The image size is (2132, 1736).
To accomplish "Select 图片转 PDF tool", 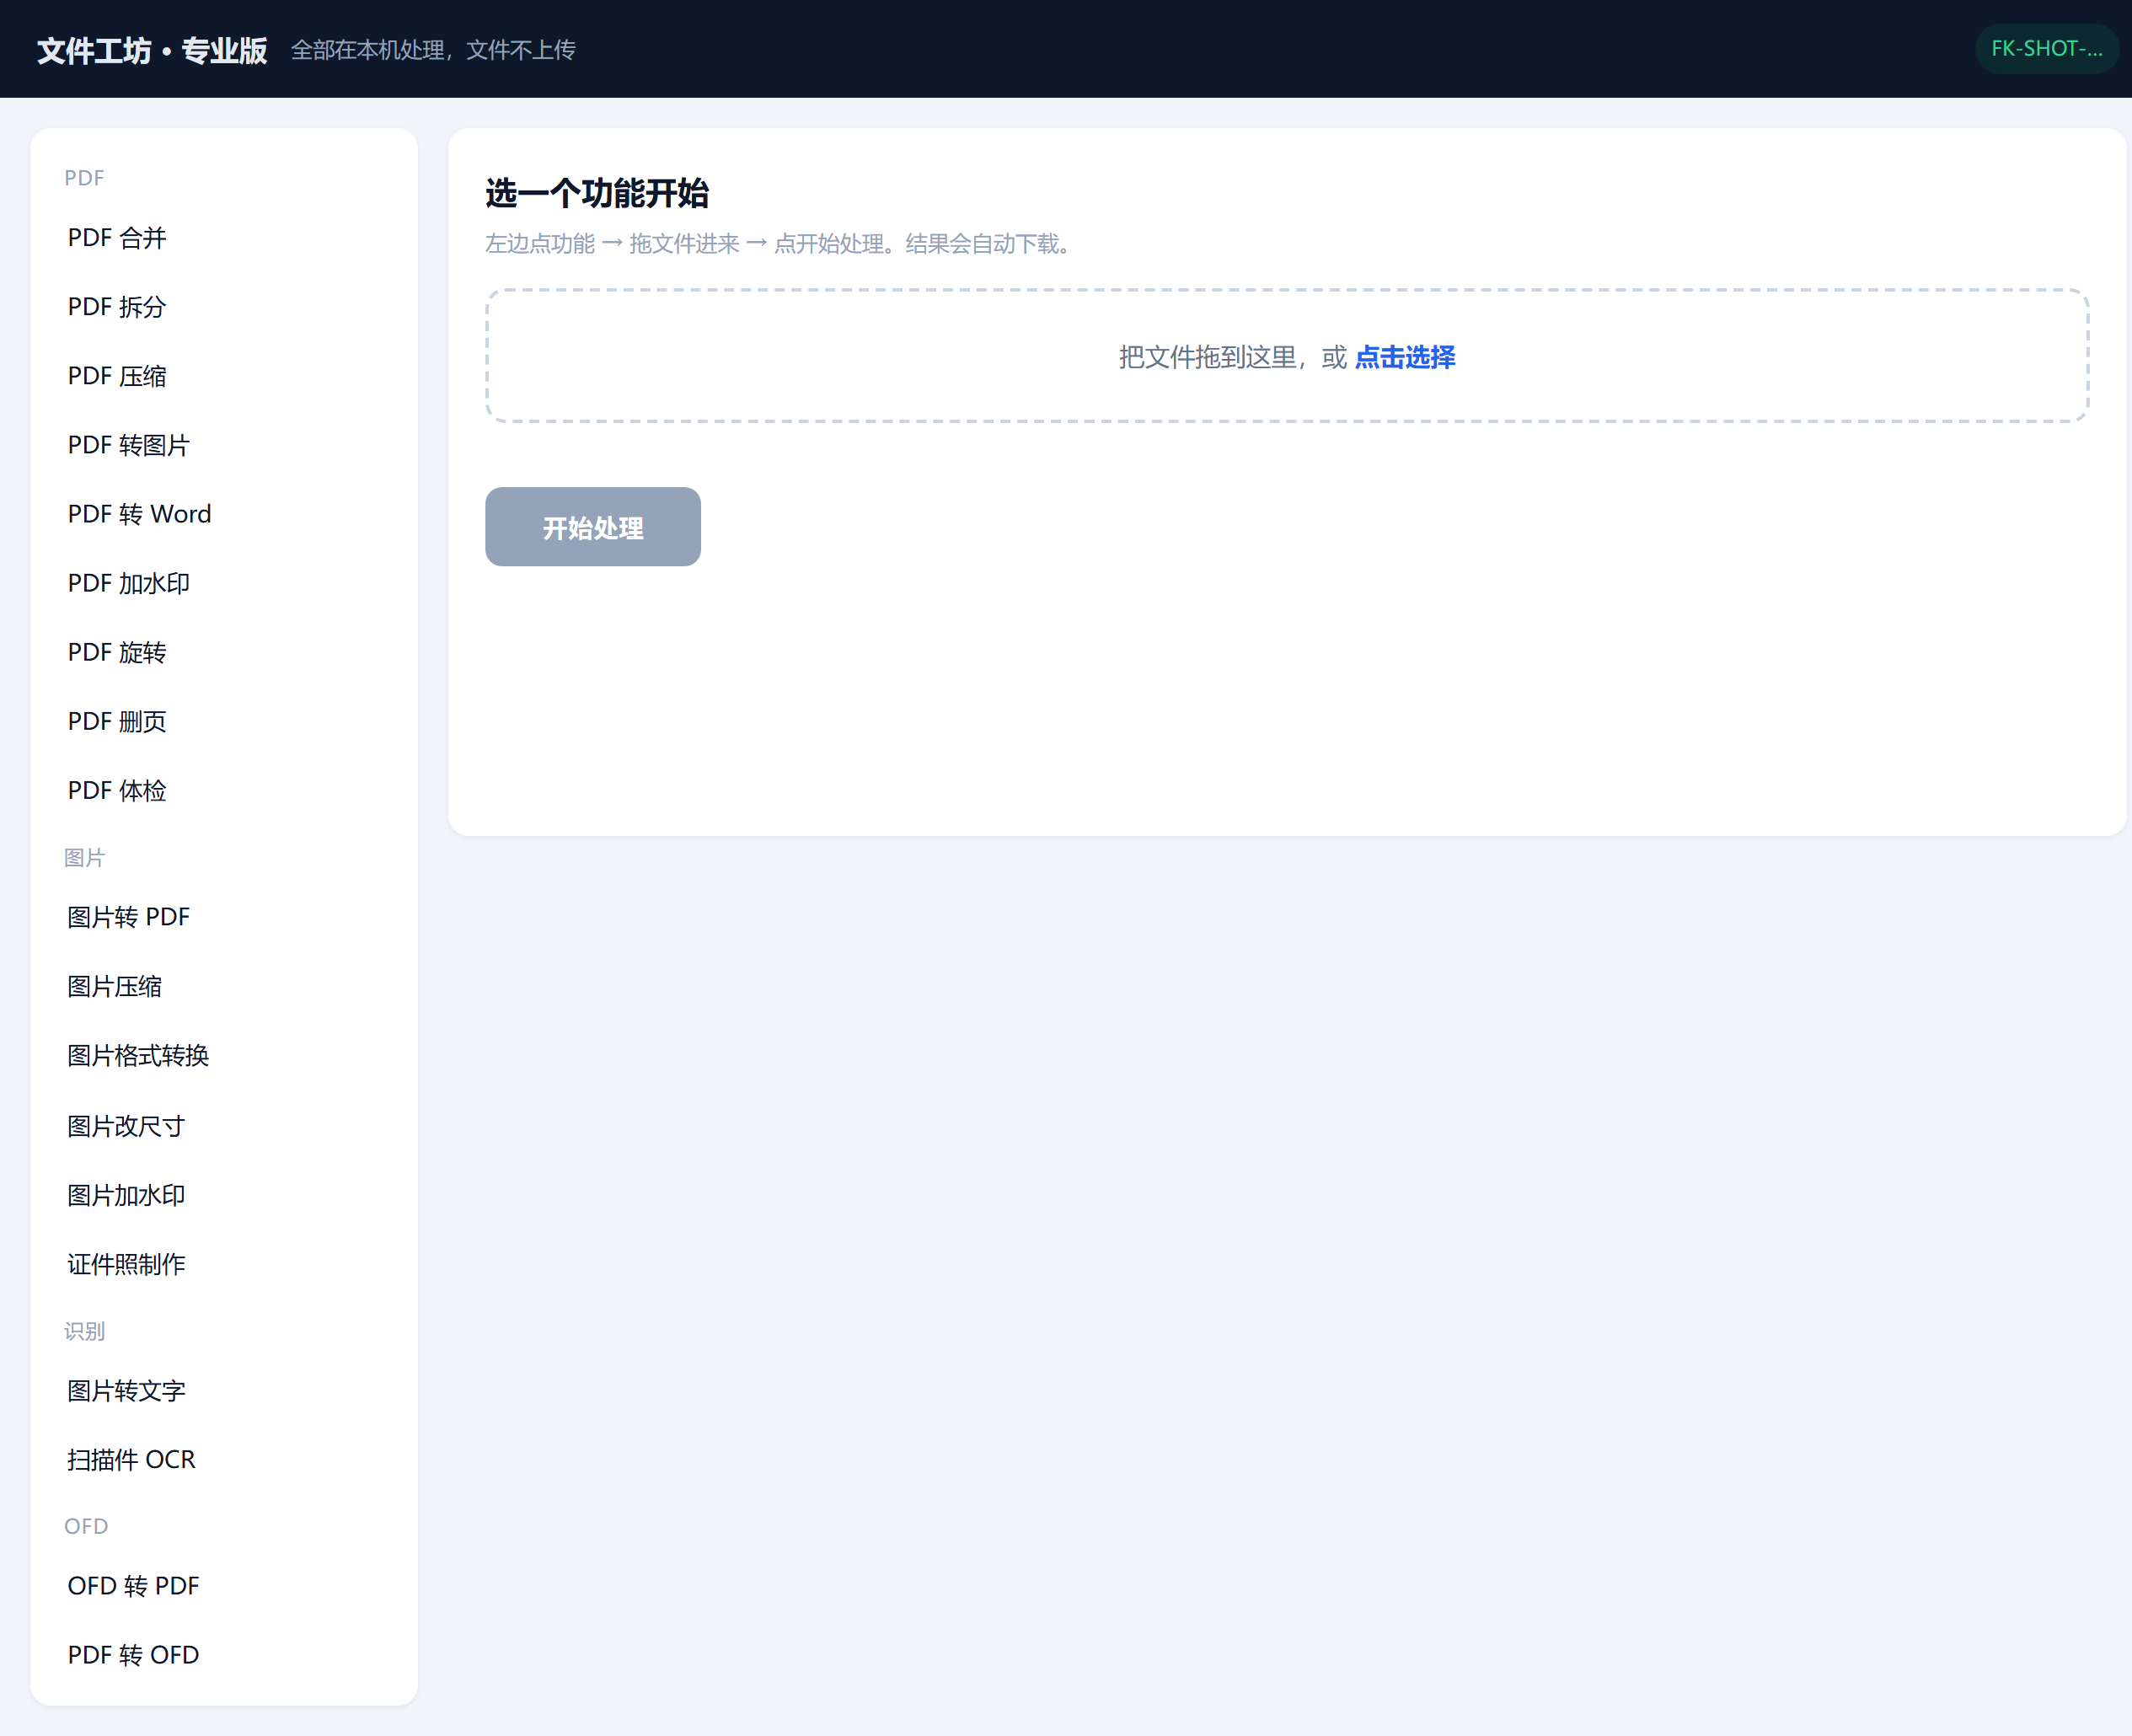I will coord(224,917).
